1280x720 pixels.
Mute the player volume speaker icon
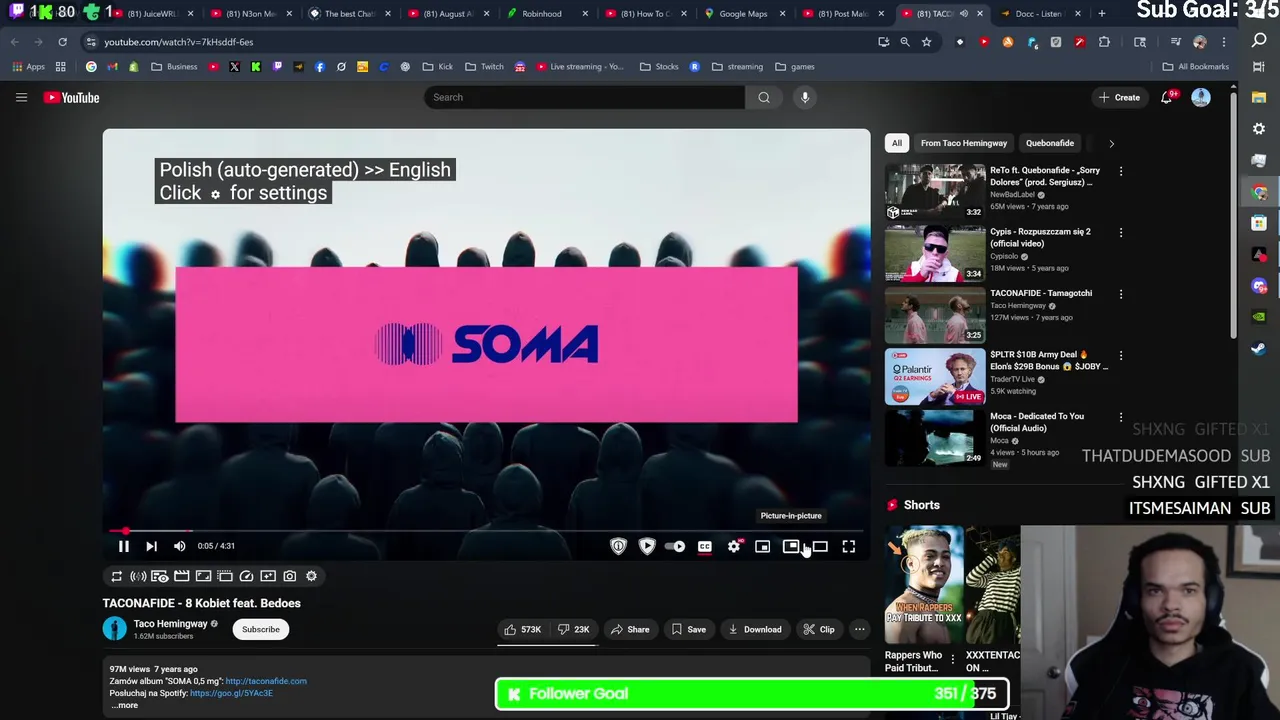pyautogui.click(x=180, y=546)
